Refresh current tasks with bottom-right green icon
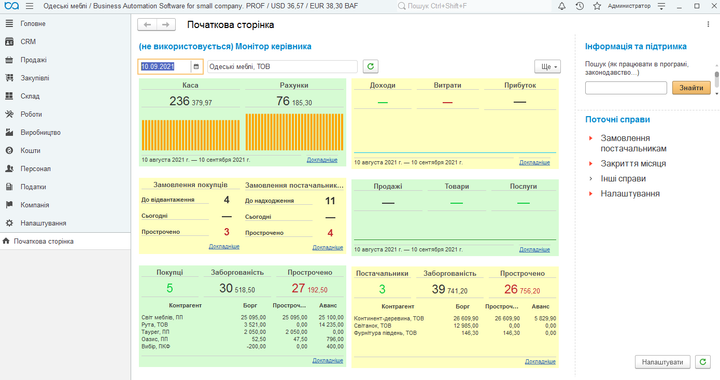Image resolution: width=720 pixels, height=380 pixels. click(x=703, y=362)
